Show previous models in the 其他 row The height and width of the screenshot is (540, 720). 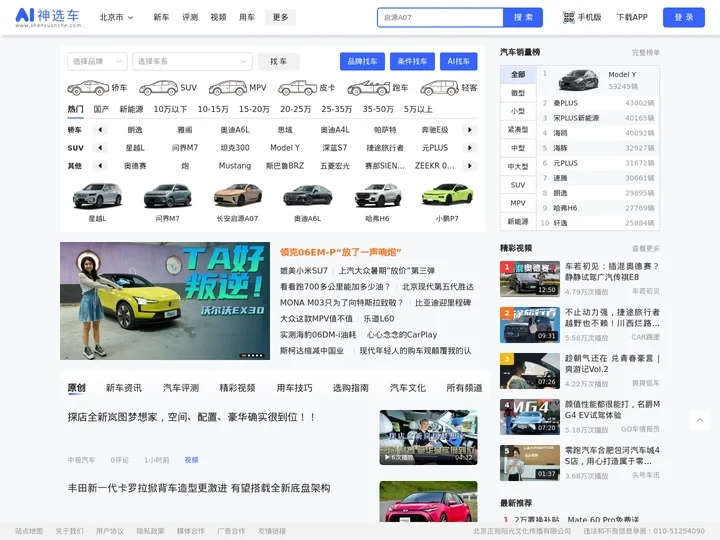click(100, 166)
